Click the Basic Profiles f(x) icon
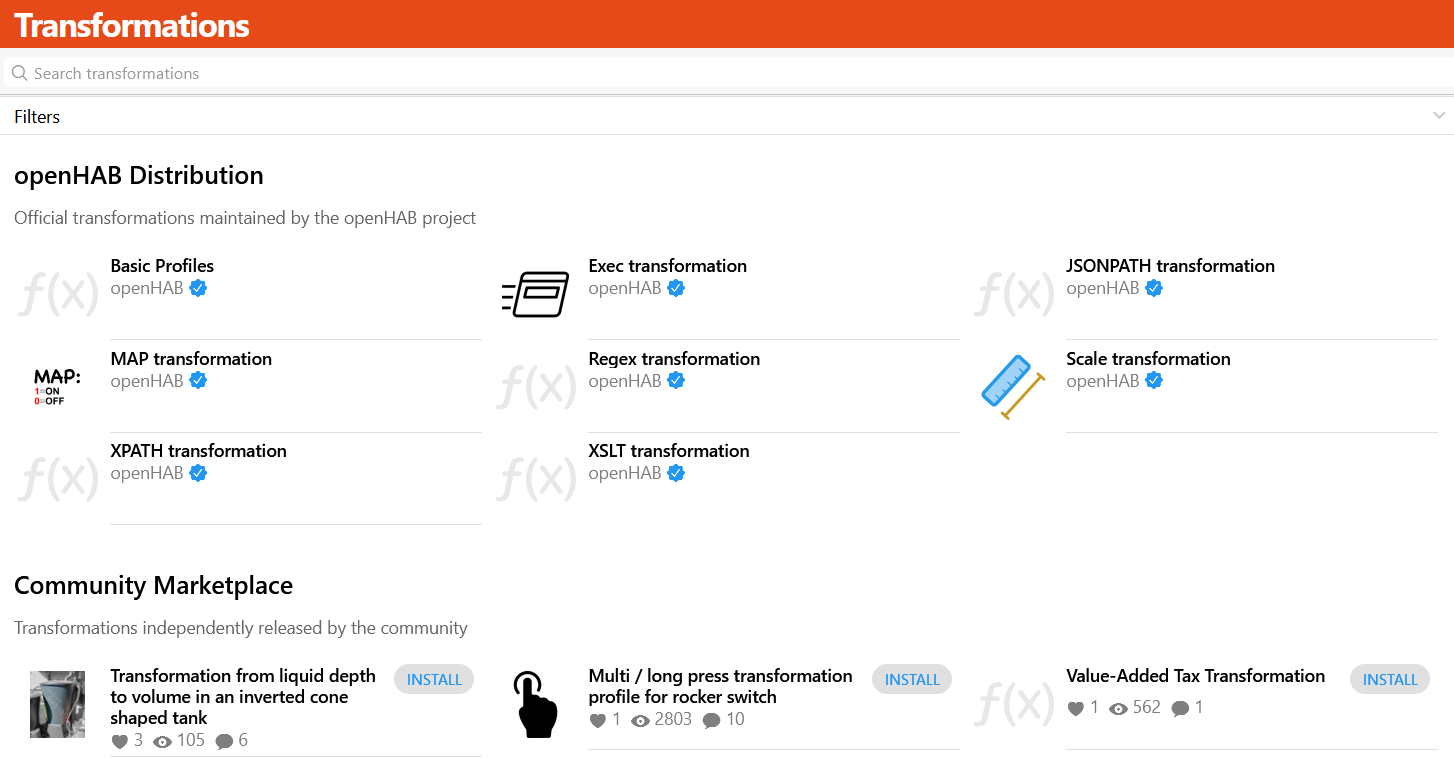 pyautogui.click(x=58, y=294)
